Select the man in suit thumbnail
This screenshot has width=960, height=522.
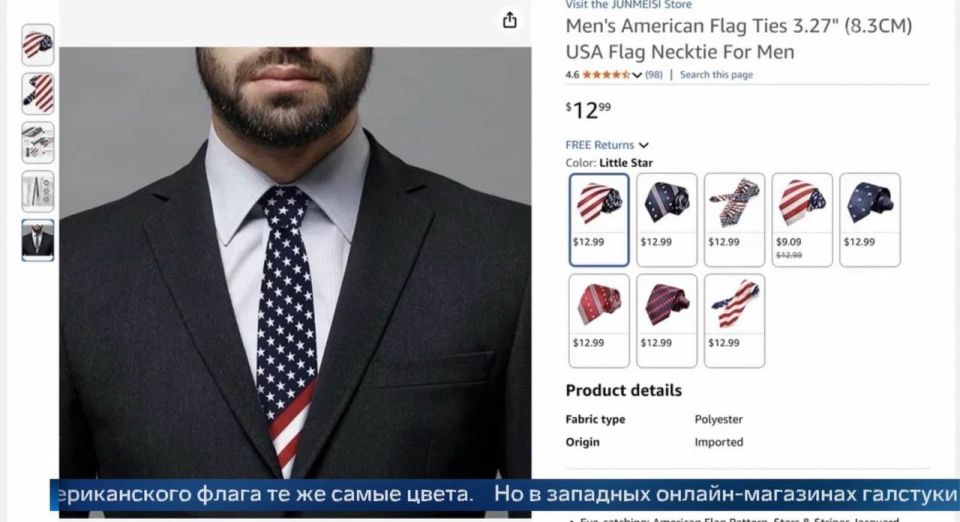point(38,240)
